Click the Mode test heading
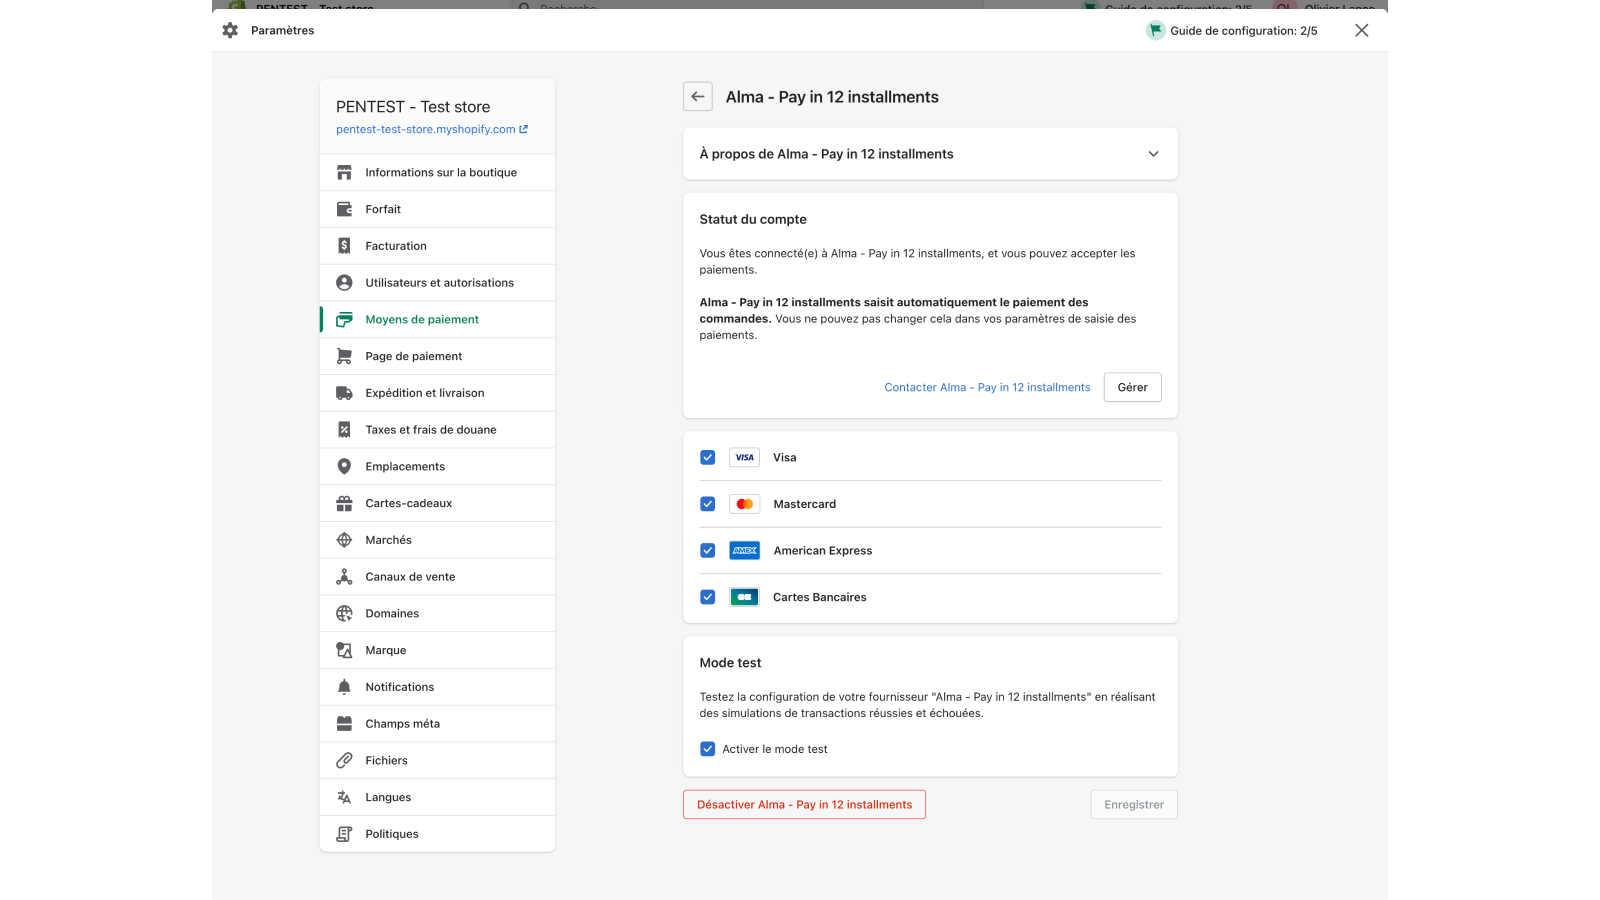 (730, 663)
